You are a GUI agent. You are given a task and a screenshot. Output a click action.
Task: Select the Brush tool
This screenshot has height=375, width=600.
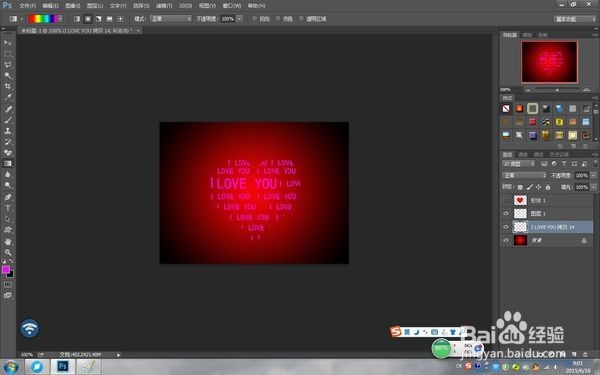click(x=8, y=120)
